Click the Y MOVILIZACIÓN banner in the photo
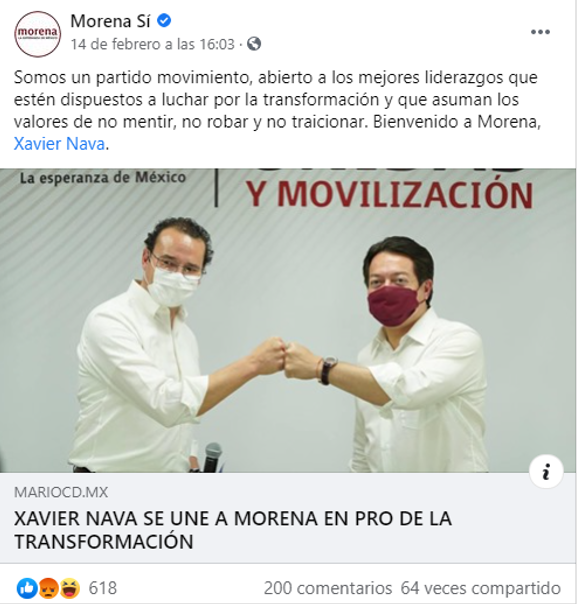Image resolution: width=578 pixels, height=604 pixels. (389, 195)
